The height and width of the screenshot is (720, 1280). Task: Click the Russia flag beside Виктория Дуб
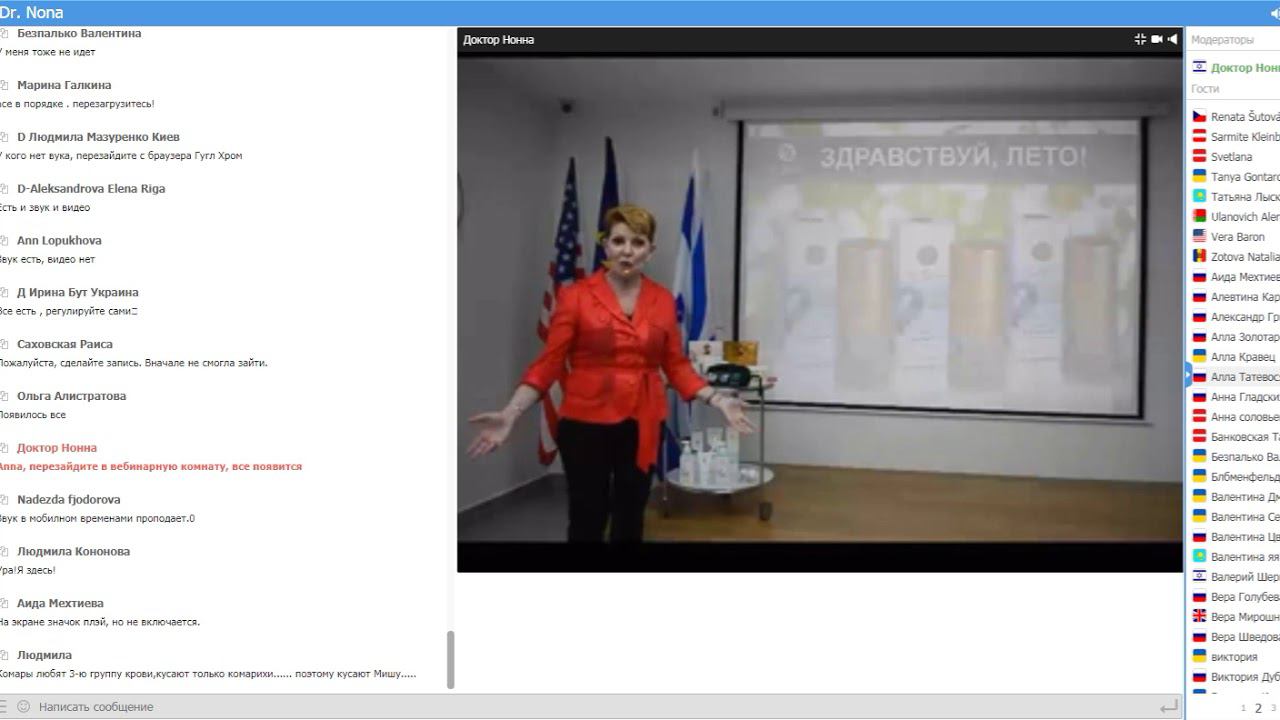coord(1199,677)
